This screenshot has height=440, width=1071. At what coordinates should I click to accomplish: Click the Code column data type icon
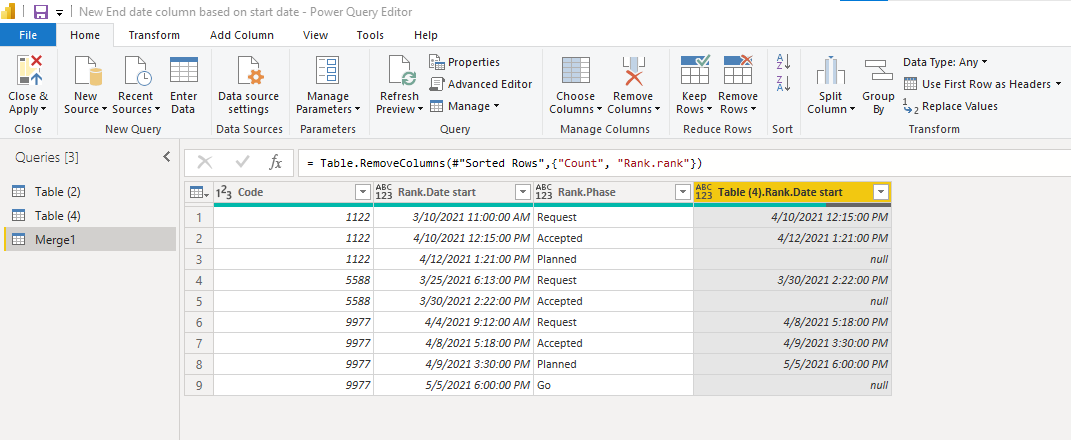click(x=224, y=193)
